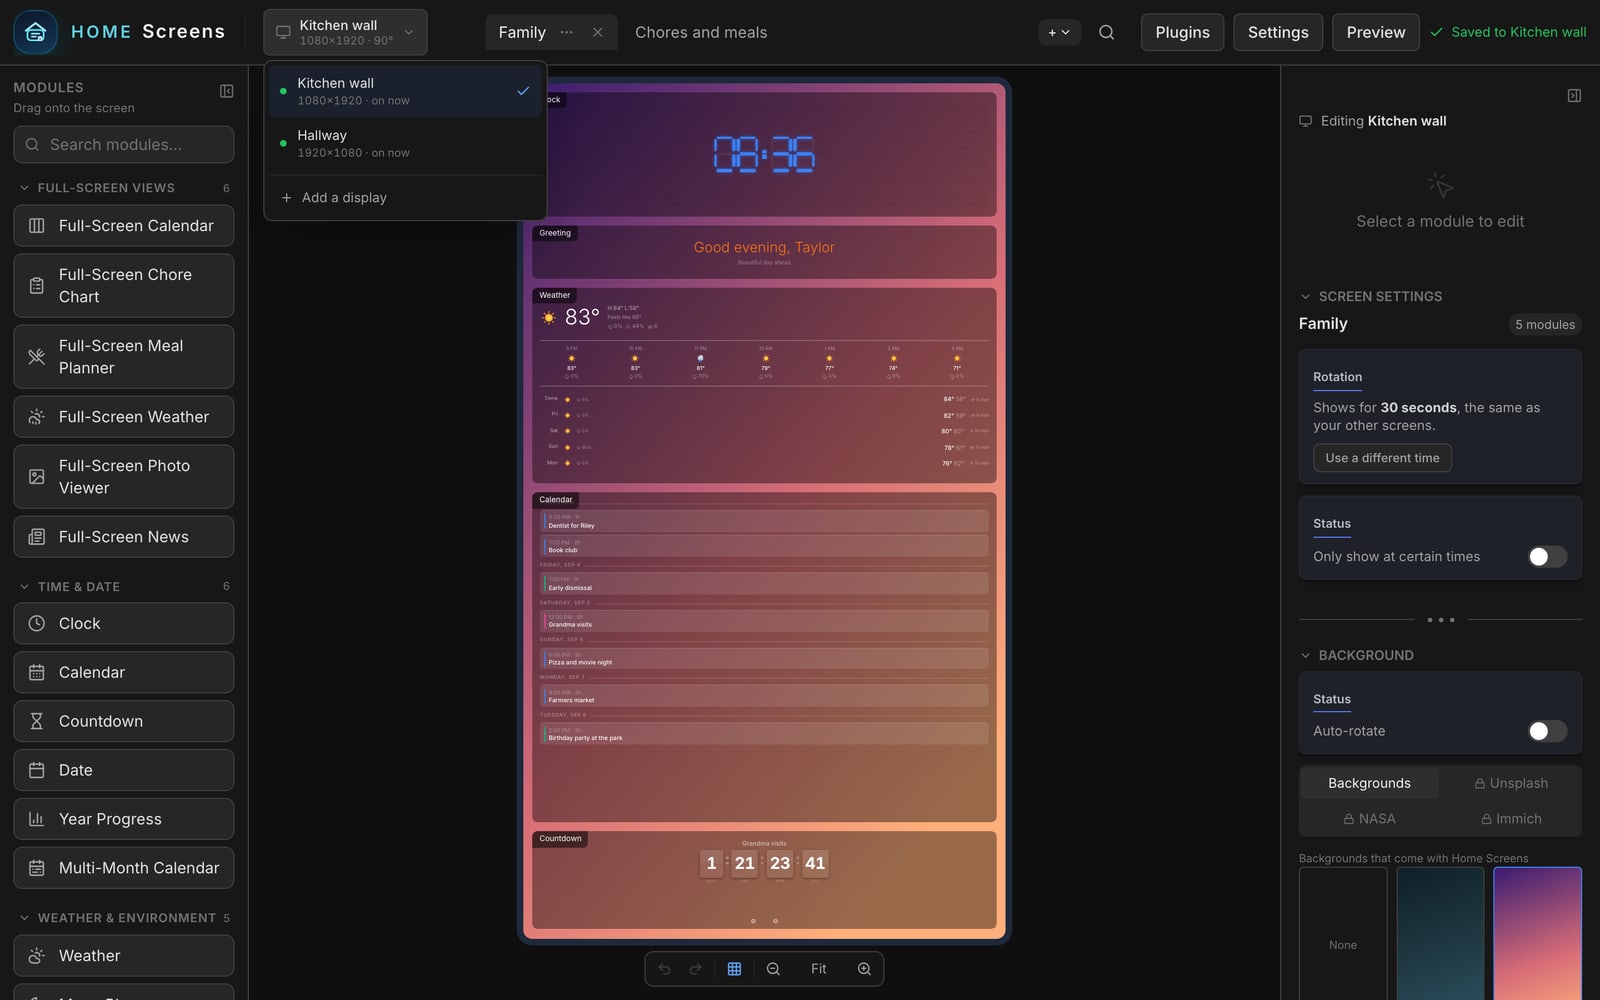The width and height of the screenshot is (1600, 1000).
Task: Enable background Auto-rotate switch
Action: [1547, 731]
